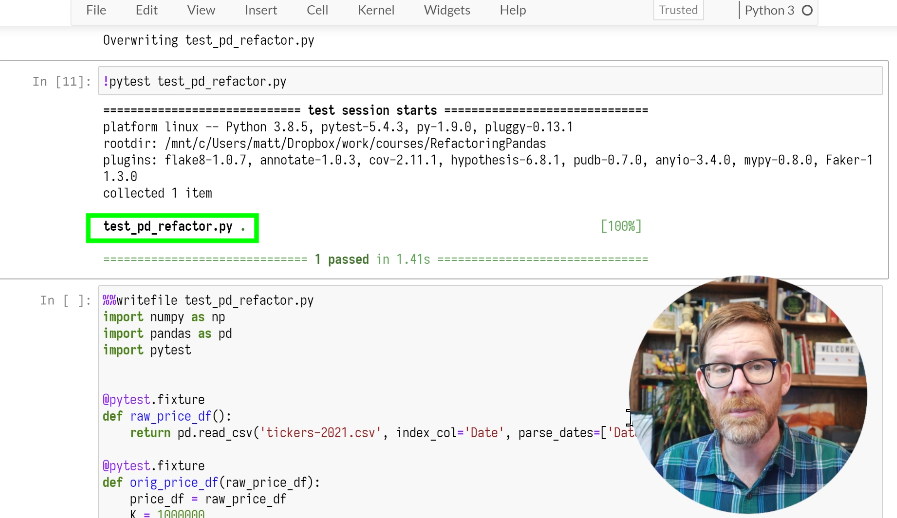Click the Python 3 kernel name
Image resolution: width=897 pixels, height=518 pixels.
click(769, 11)
